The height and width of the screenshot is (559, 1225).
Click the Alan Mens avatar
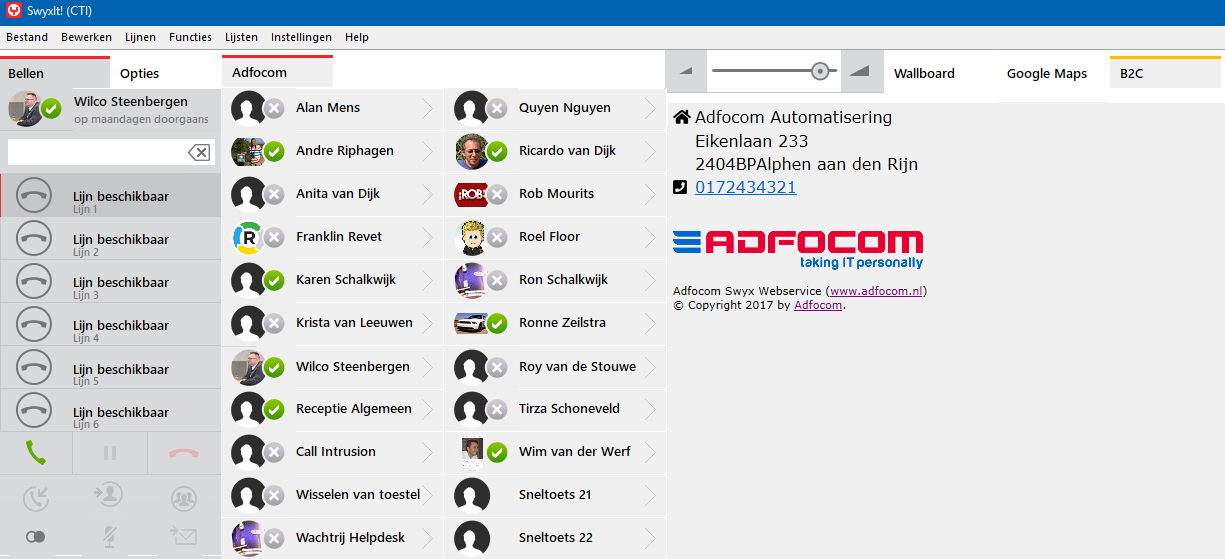248,108
